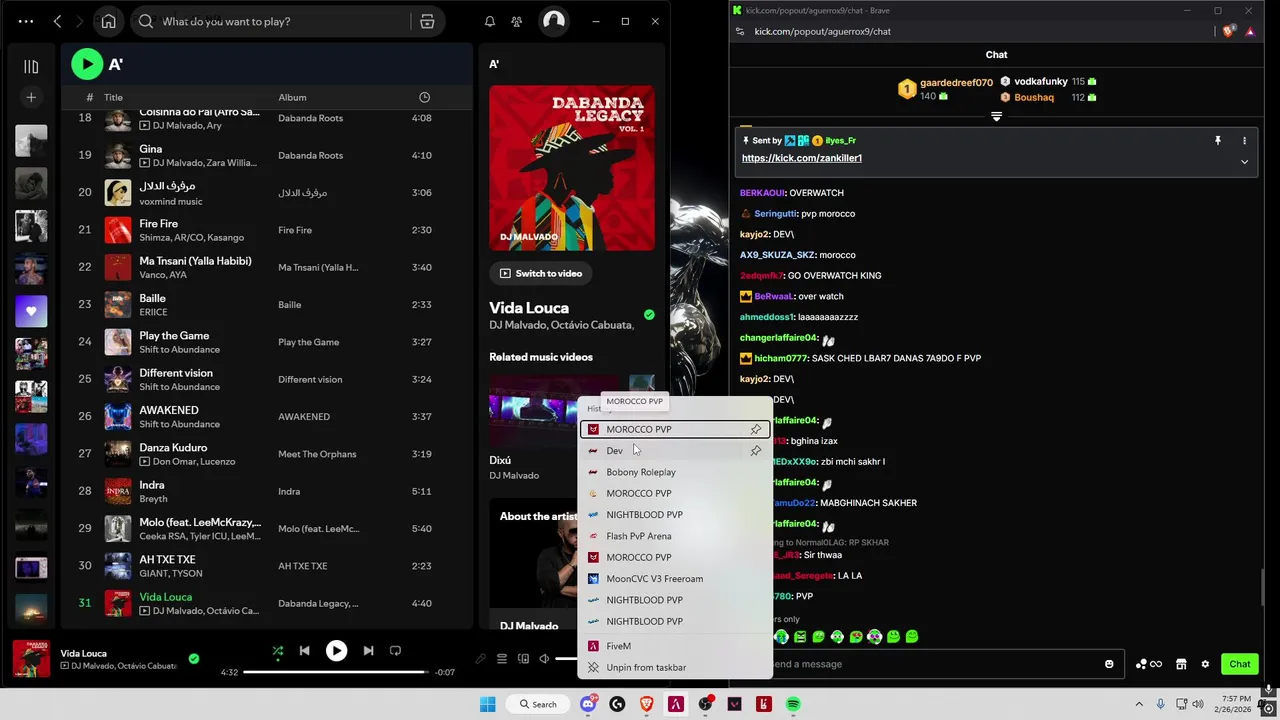1280x720 pixels.
Task: Click the green playlist play button
Action: coord(87,64)
